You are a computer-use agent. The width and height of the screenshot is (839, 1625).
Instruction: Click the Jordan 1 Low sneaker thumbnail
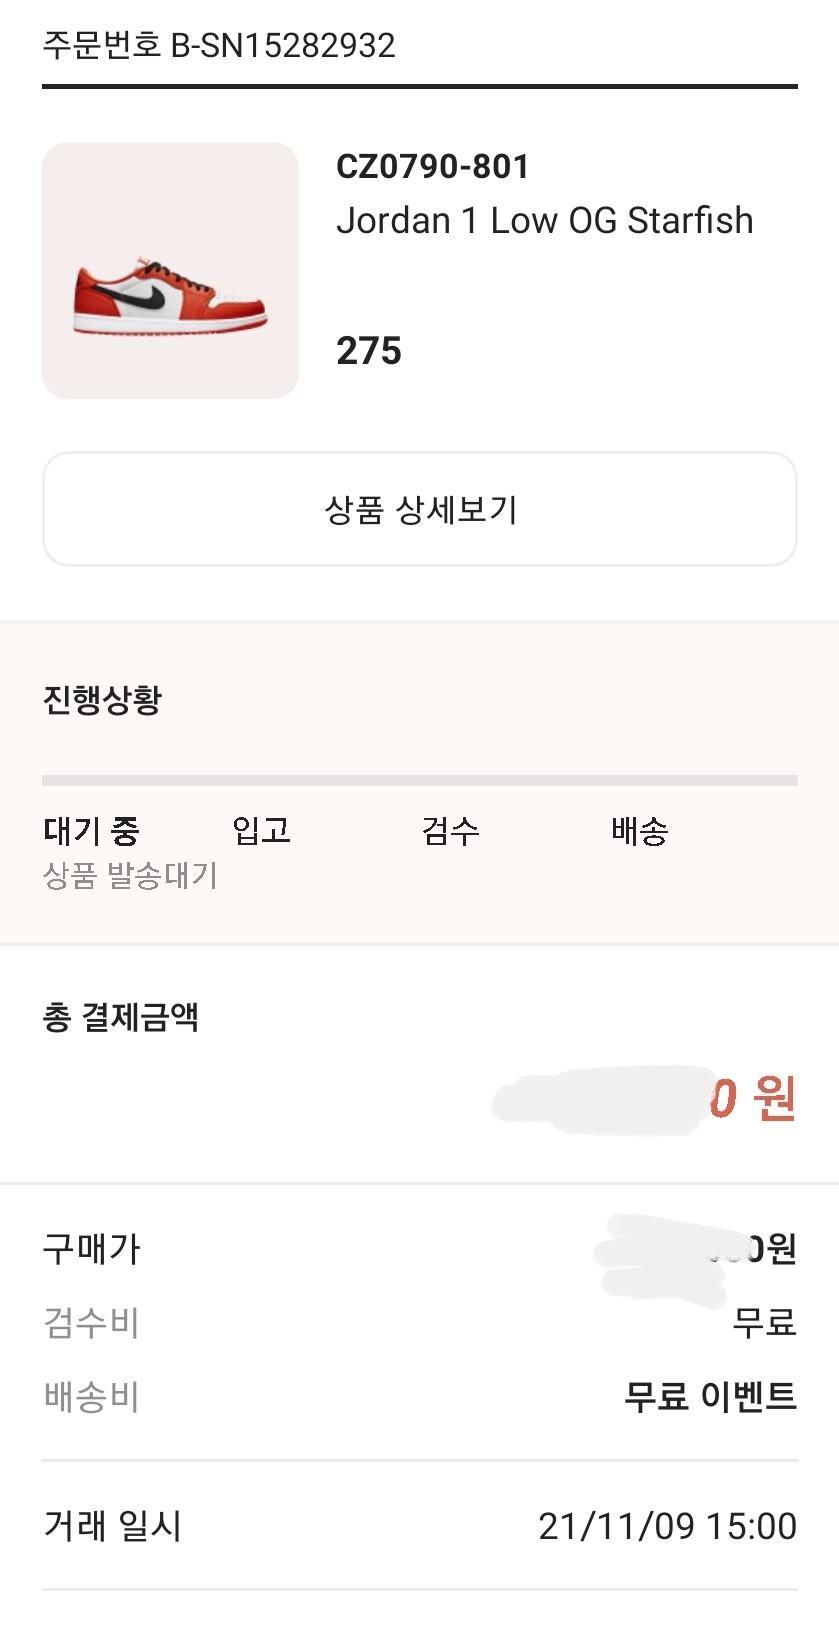pyautogui.click(x=170, y=270)
